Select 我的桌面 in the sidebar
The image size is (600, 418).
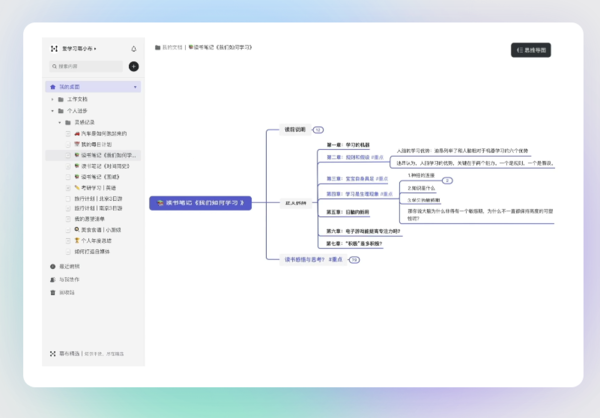point(70,87)
